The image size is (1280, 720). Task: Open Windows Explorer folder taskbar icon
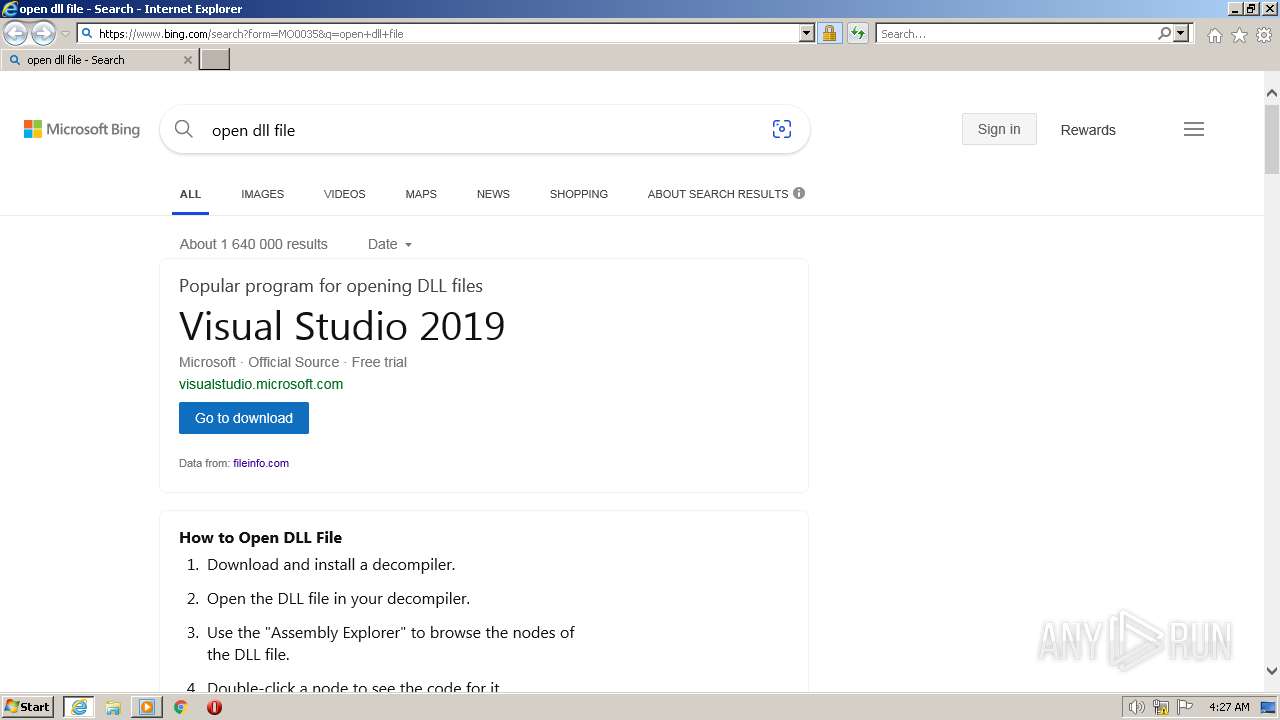(x=113, y=707)
